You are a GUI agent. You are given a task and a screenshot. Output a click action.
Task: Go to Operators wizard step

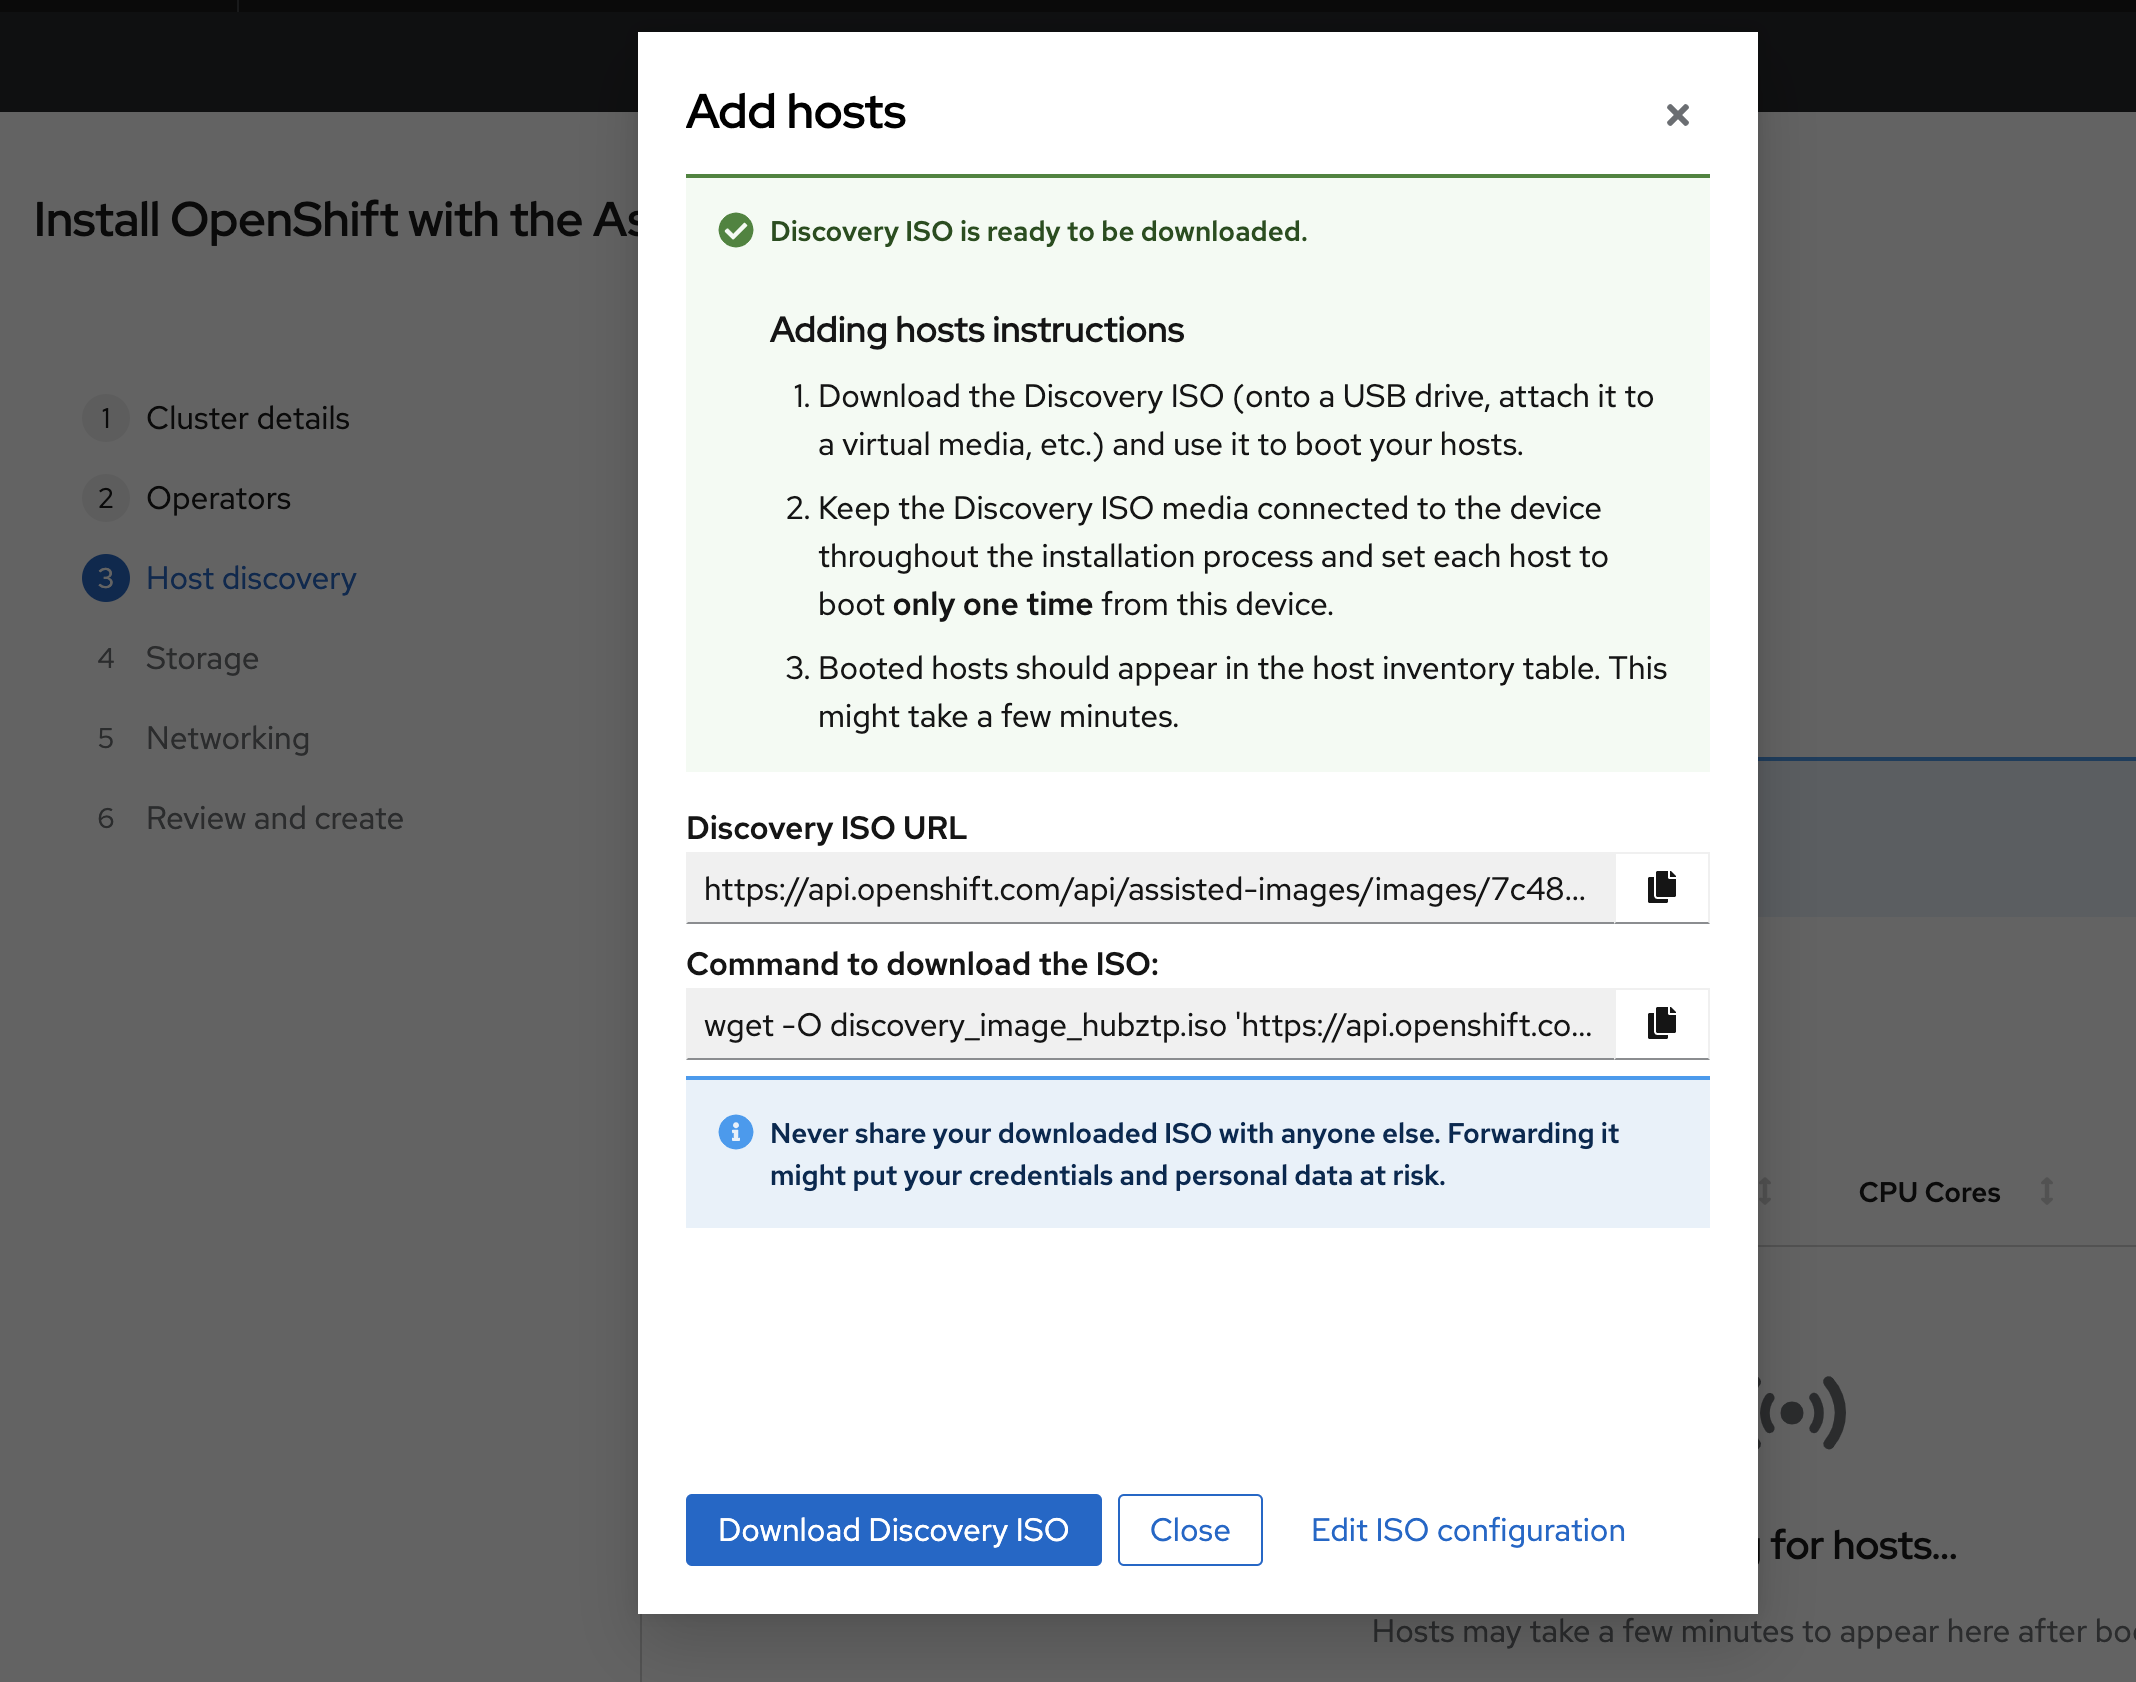point(218,498)
